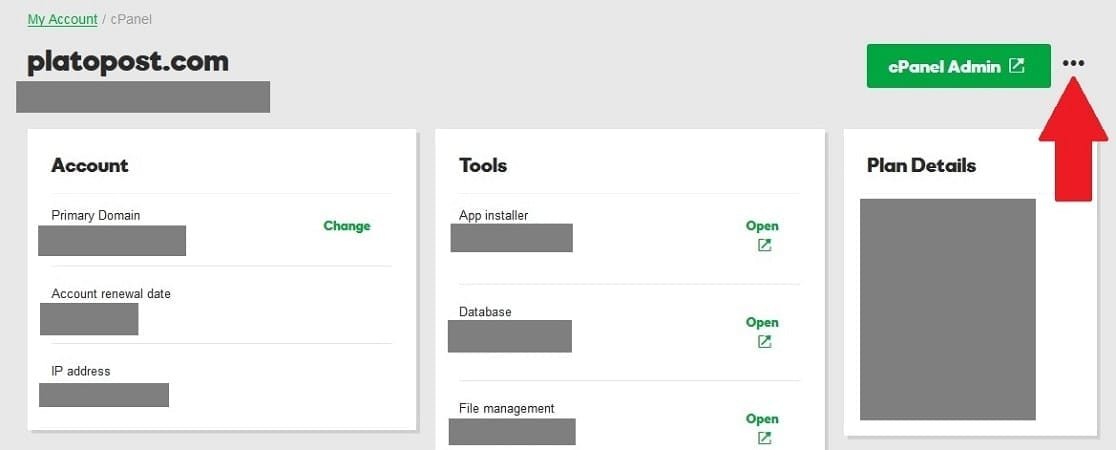Image resolution: width=1116 pixels, height=450 pixels.
Task: Click the Plan Details heading
Action: (922, 165)
